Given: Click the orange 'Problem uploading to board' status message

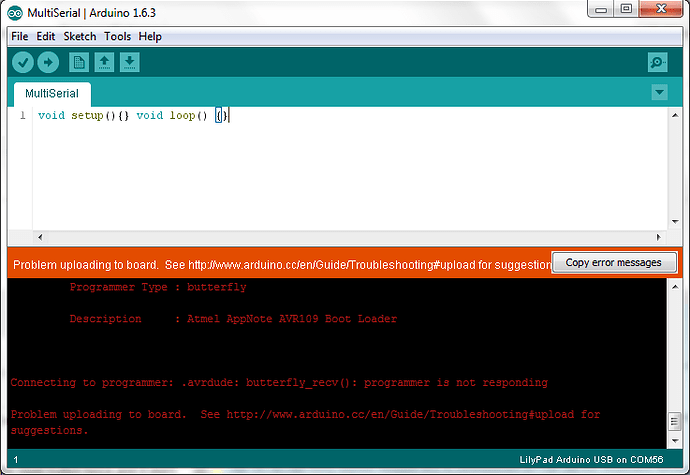Looking at the screenshot, I should click(x=282, y=265).
